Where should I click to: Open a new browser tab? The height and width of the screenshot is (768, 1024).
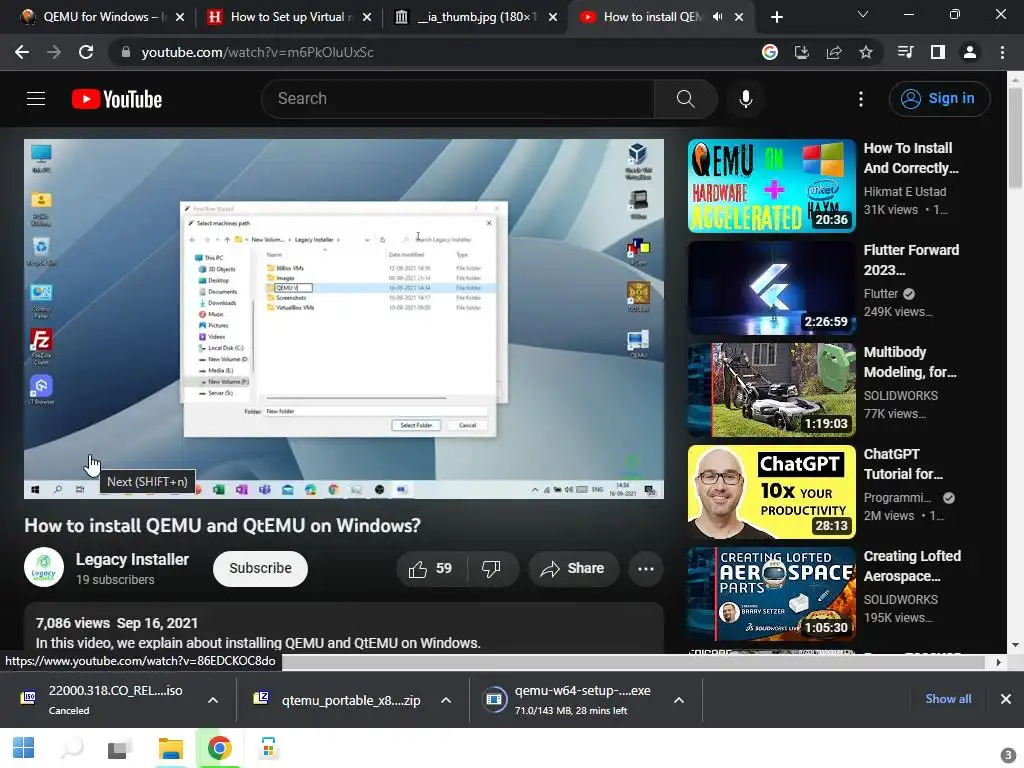(776, 17)
